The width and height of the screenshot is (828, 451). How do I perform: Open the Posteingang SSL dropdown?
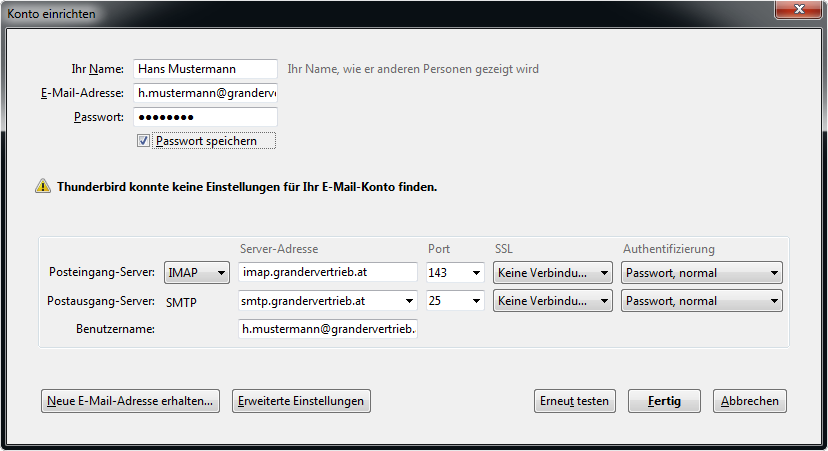(x=552, y=273)
